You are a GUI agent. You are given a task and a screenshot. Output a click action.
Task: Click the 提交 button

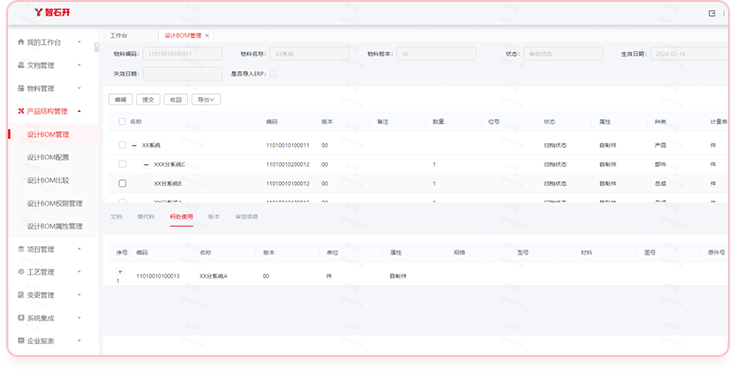pyautogui.click(x=148, y=100)
